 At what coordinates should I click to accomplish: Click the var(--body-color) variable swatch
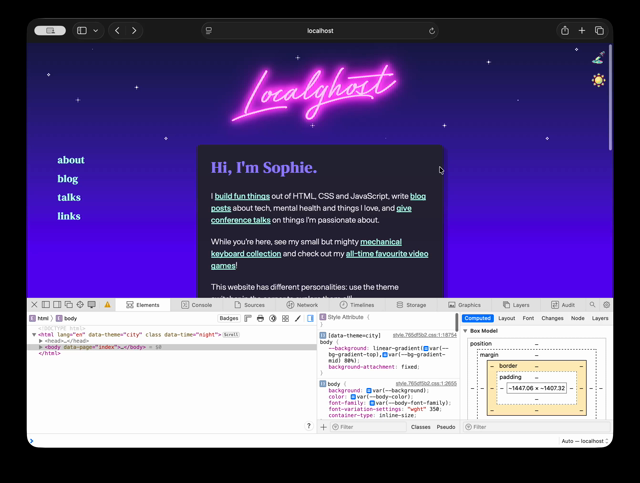[x=353, y=397]
